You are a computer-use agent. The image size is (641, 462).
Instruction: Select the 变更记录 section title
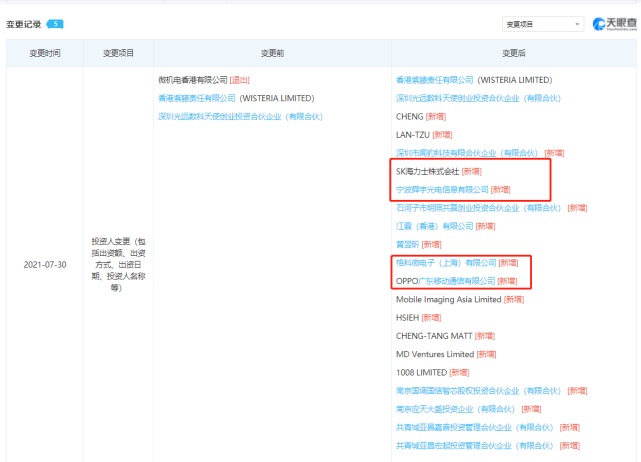tap(24, 24)
